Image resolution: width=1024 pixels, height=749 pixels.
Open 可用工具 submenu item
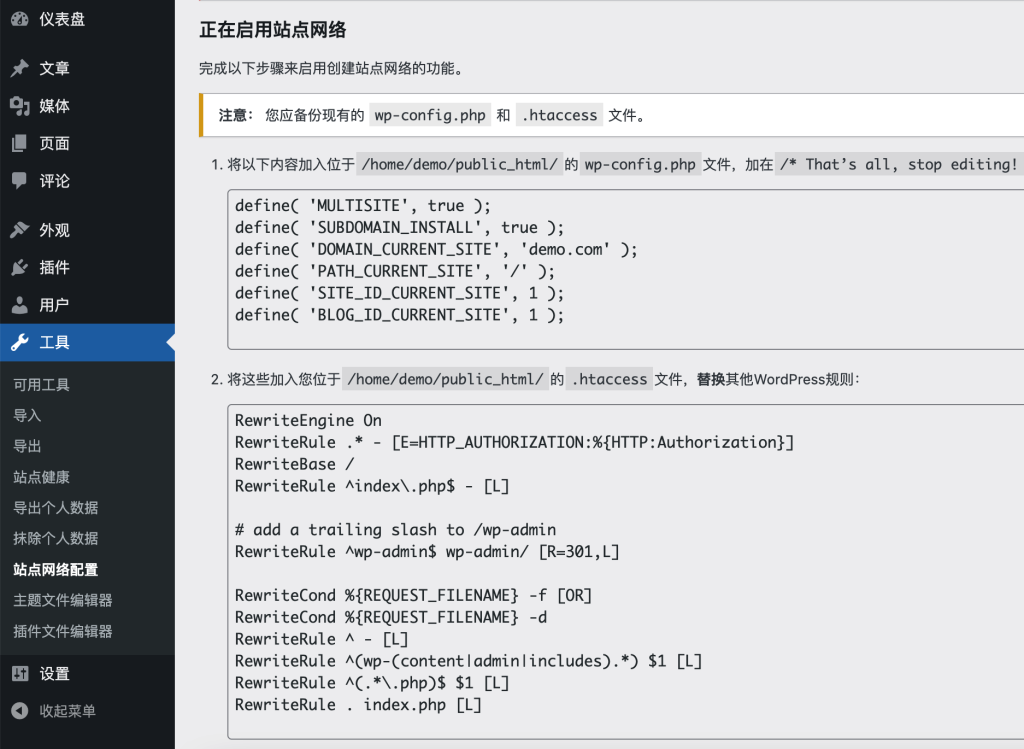click(41, 385)
